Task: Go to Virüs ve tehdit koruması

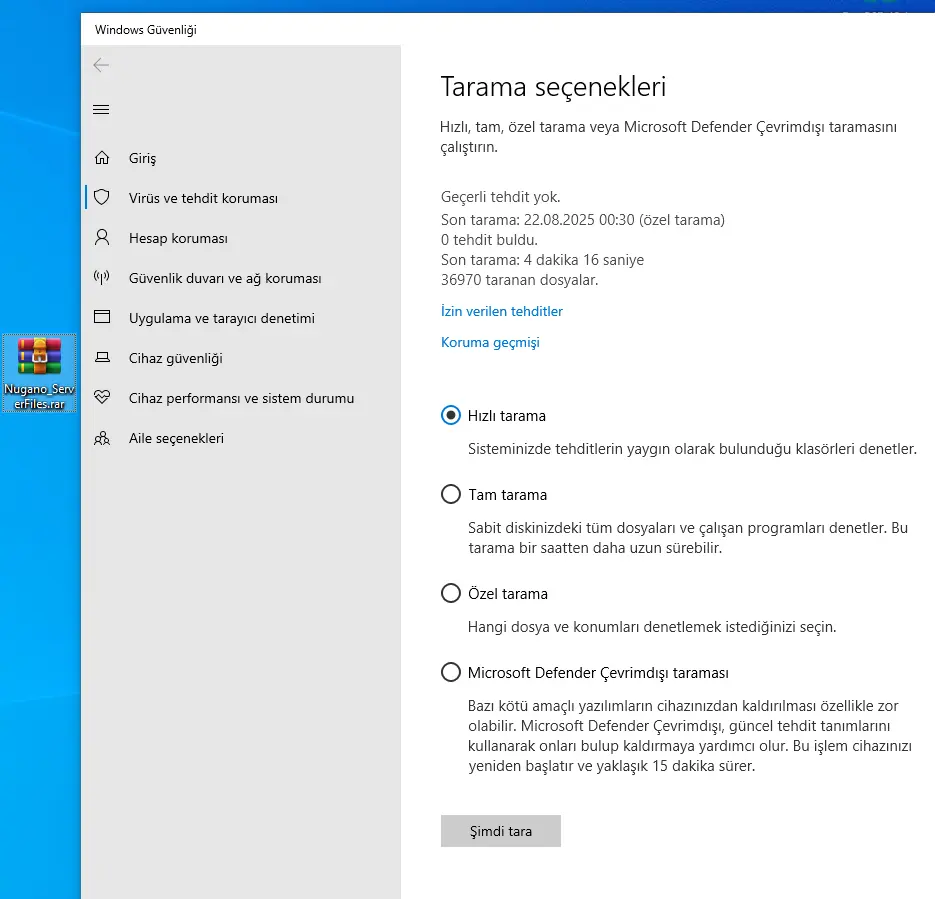Action: tap(243, 198)
